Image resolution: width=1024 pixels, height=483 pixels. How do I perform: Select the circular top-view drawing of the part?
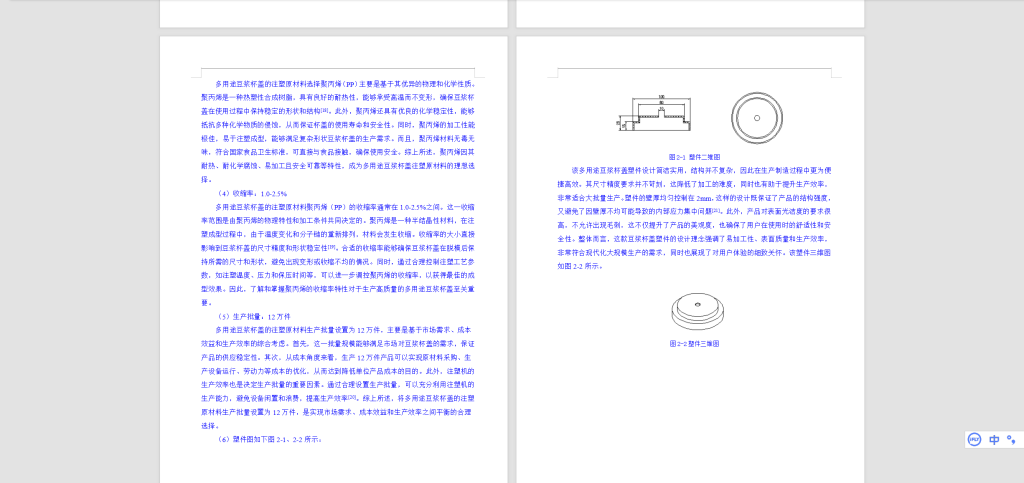(757, 117)
